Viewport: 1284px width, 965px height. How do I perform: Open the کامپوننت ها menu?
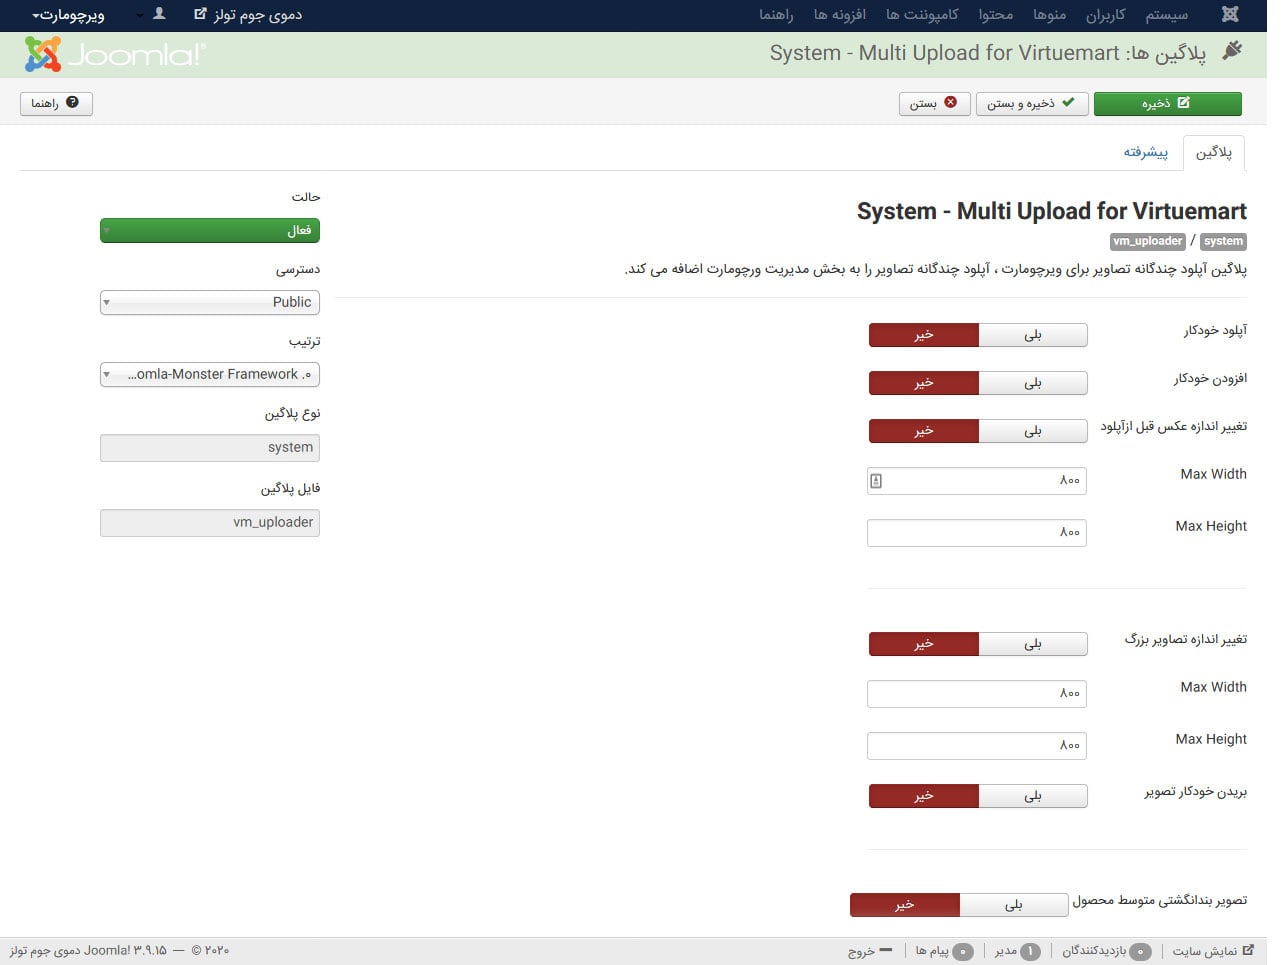(x=921, y=15)
